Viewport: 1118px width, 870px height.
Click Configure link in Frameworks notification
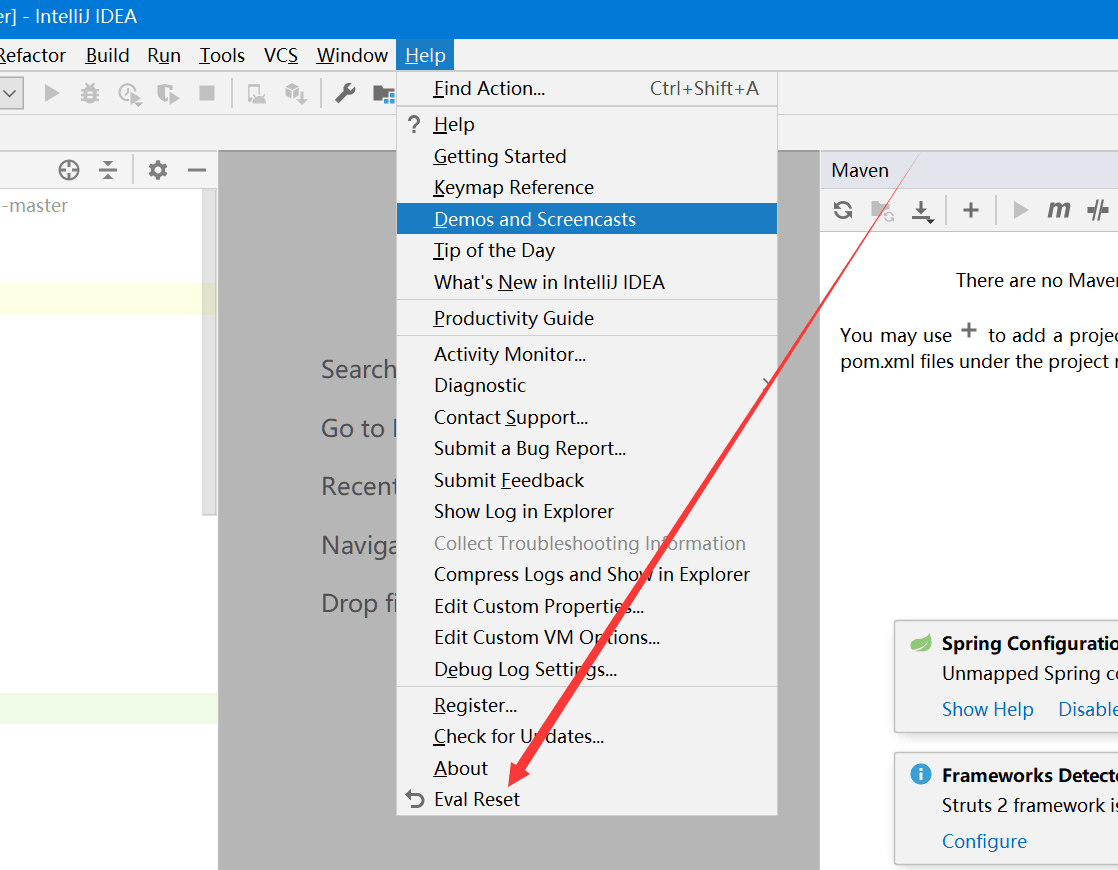click(x=984, y=841)
